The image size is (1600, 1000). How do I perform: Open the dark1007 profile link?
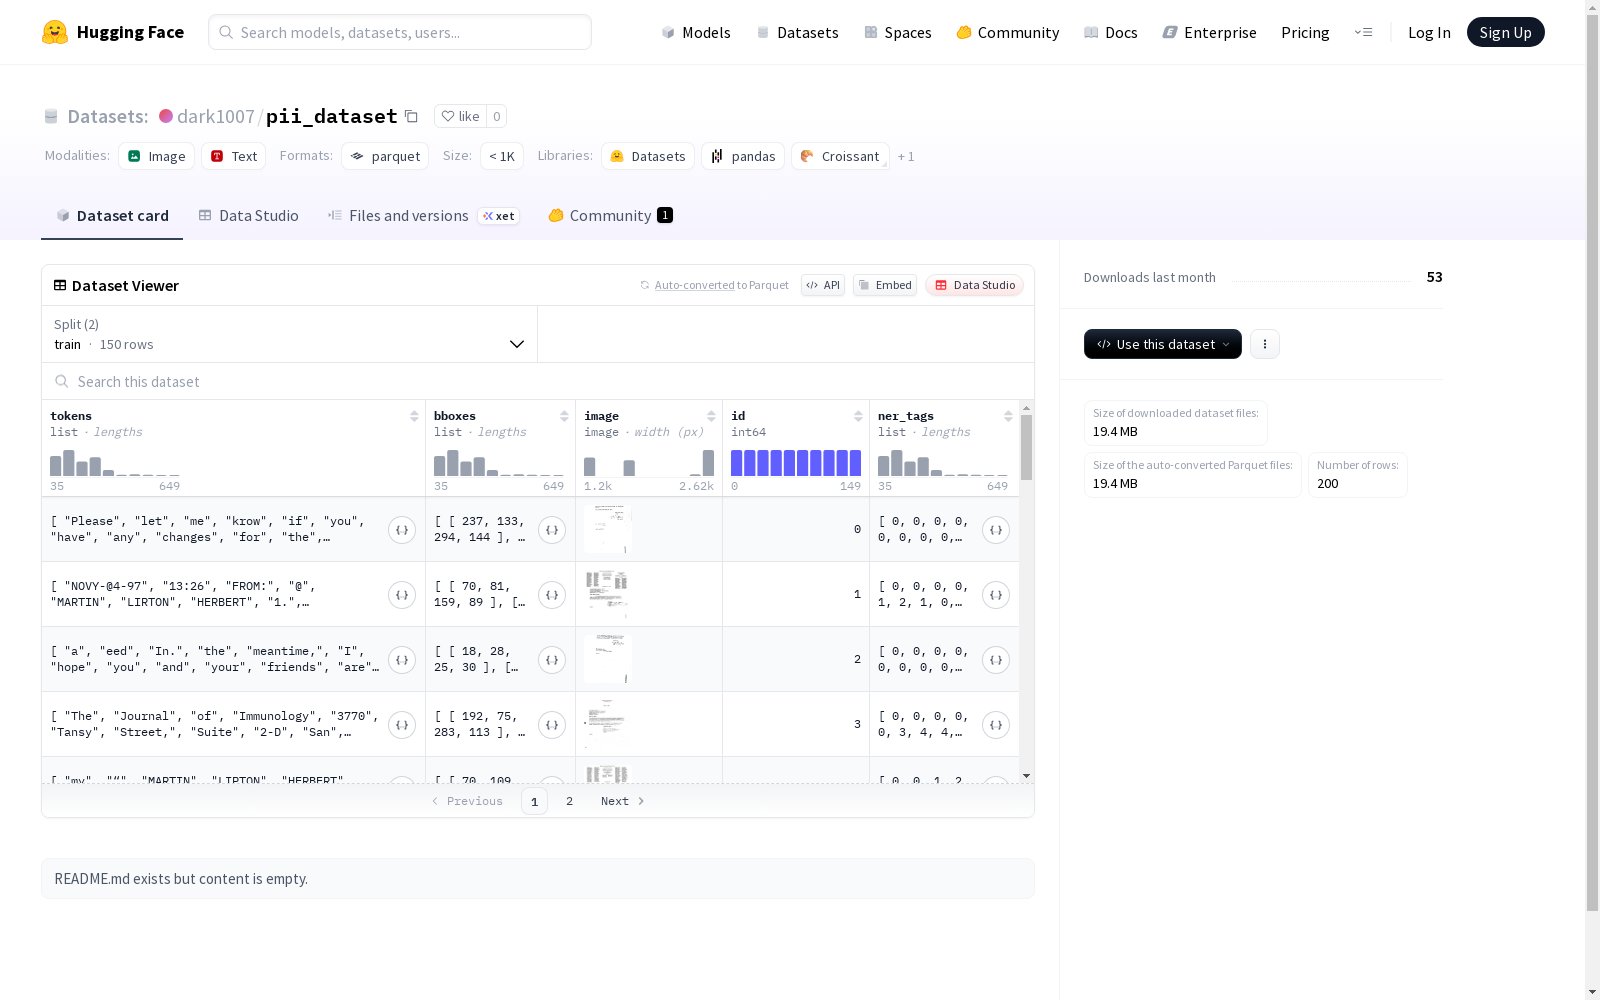(x=216, y=116)
